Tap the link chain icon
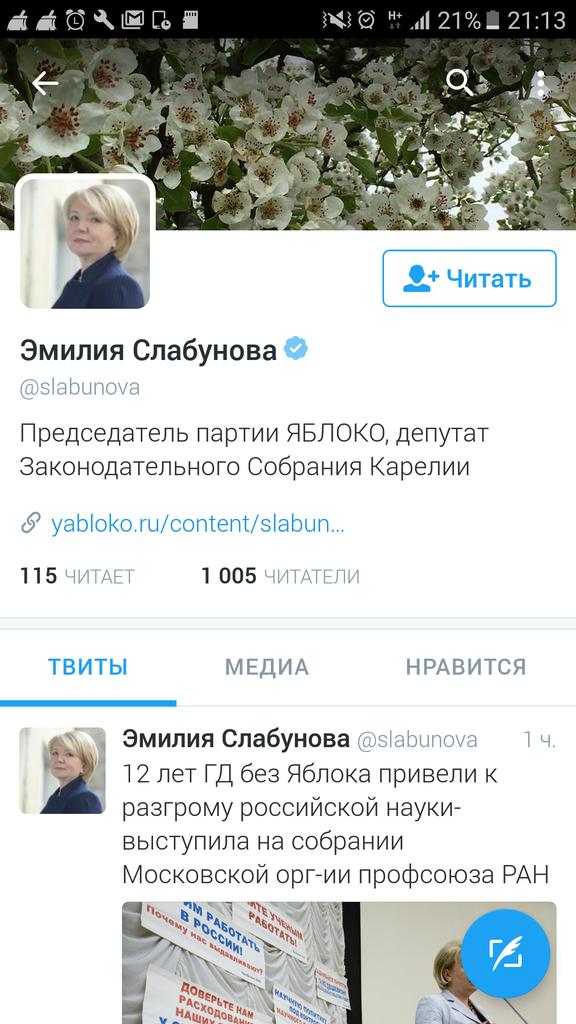Viewport: 576px width, 1024px height. tap(31, 523)
